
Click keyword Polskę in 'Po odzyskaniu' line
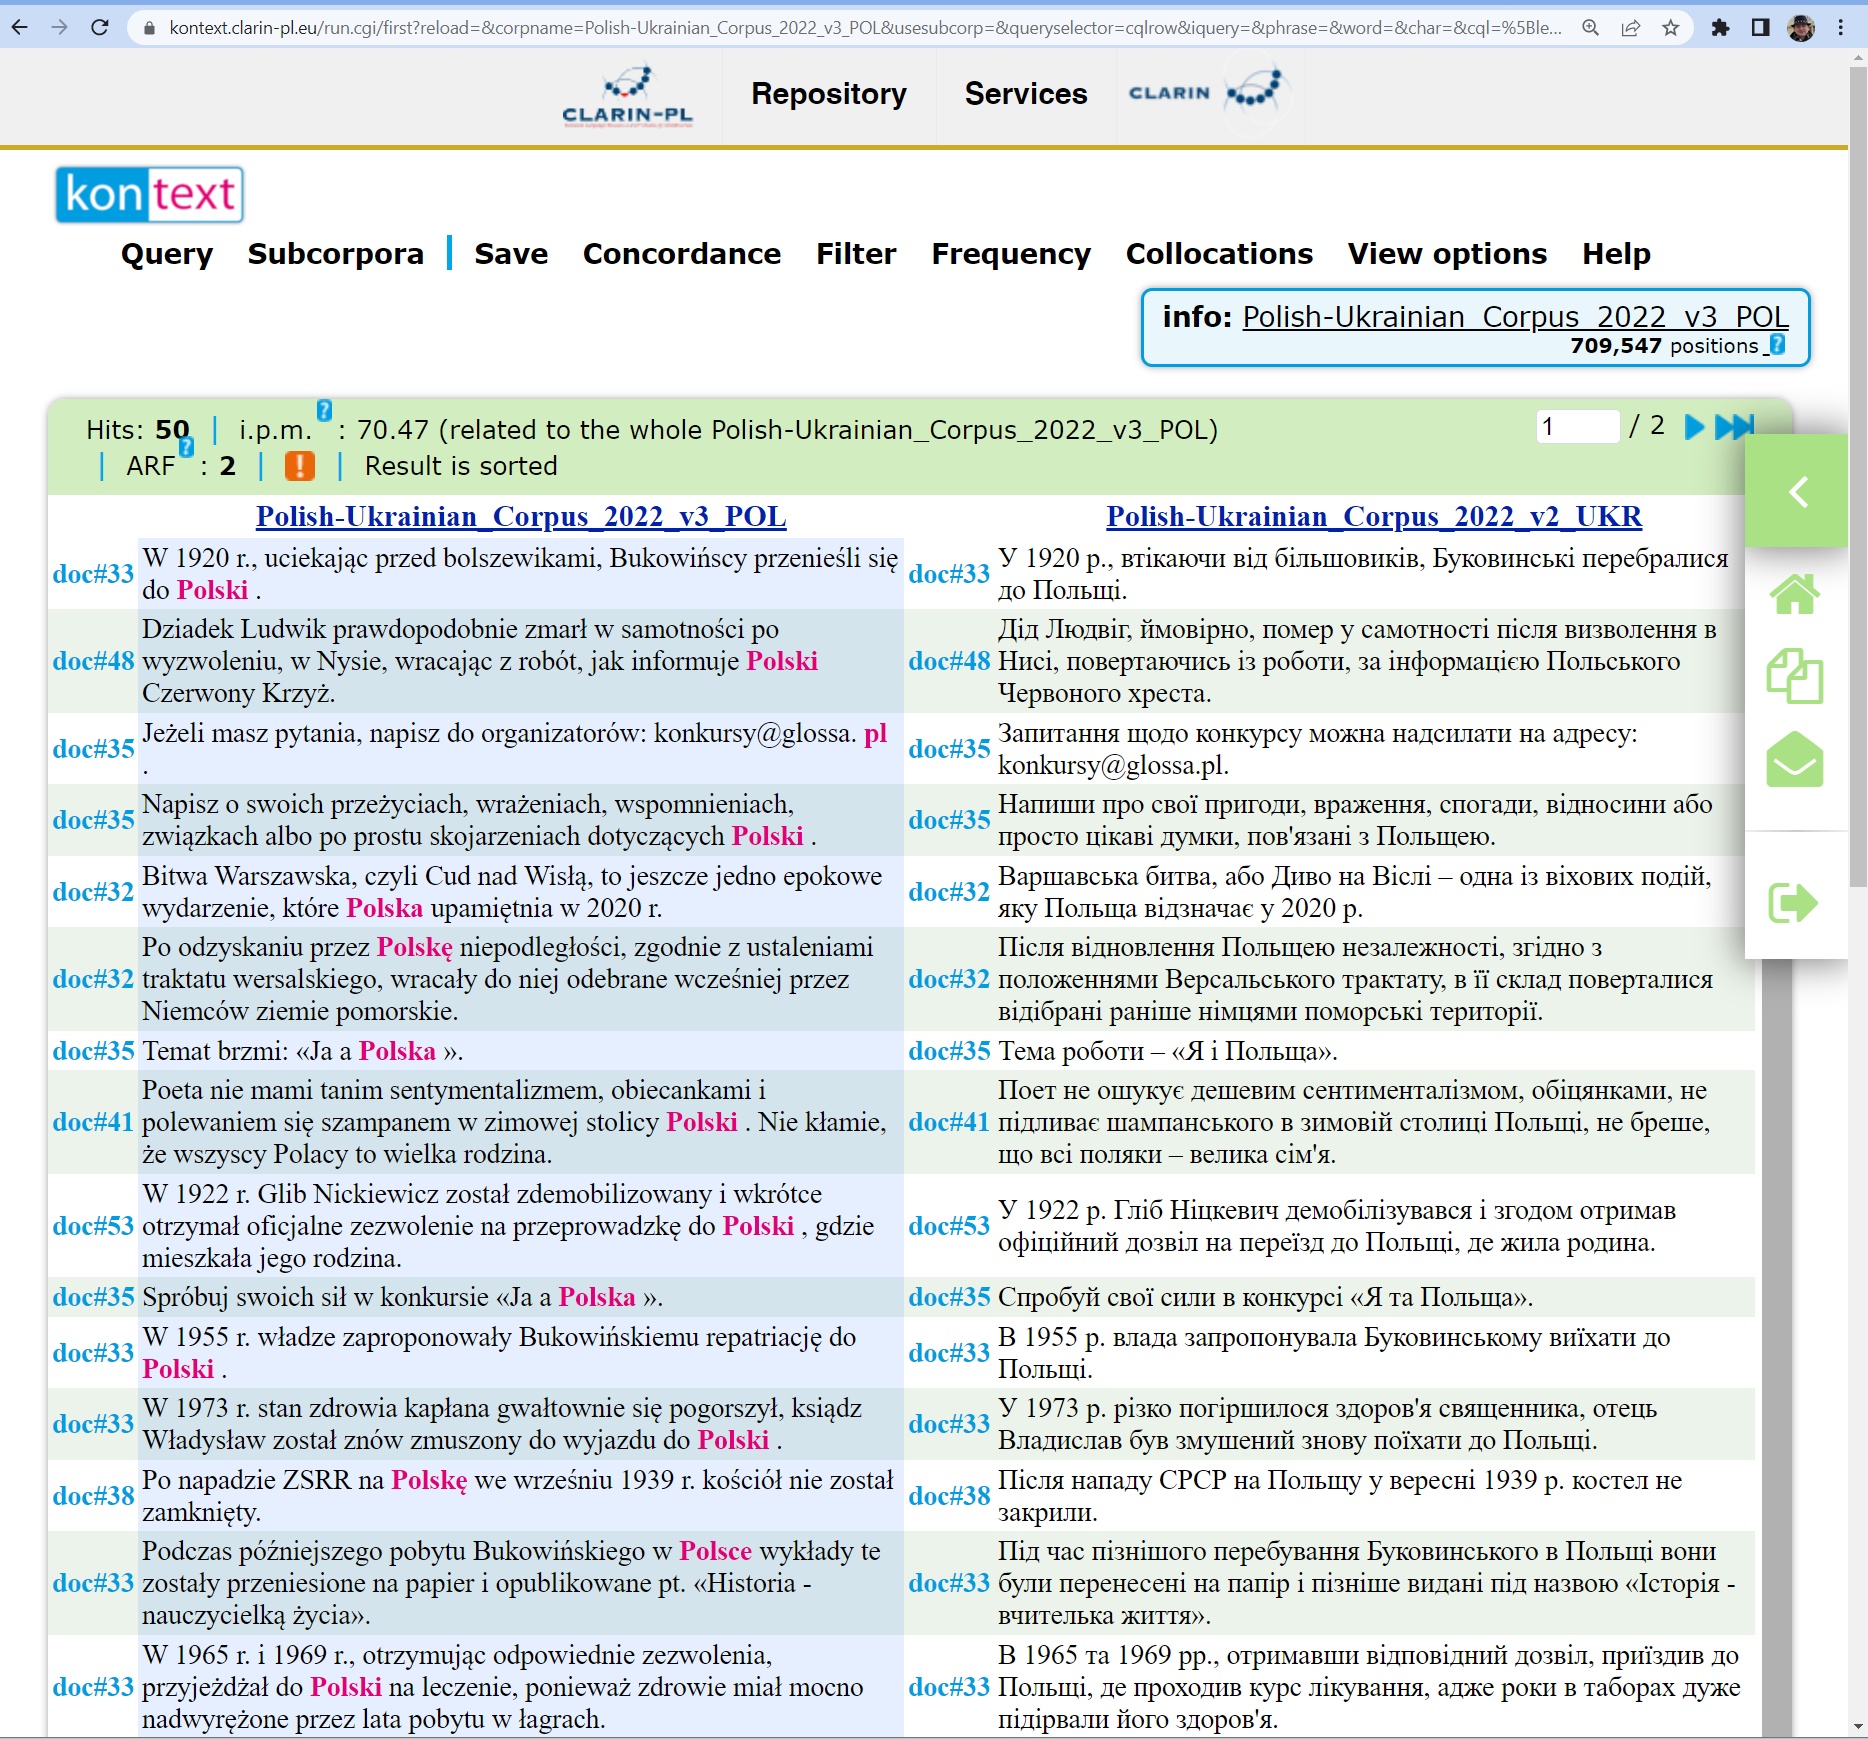tap(415, 947)
